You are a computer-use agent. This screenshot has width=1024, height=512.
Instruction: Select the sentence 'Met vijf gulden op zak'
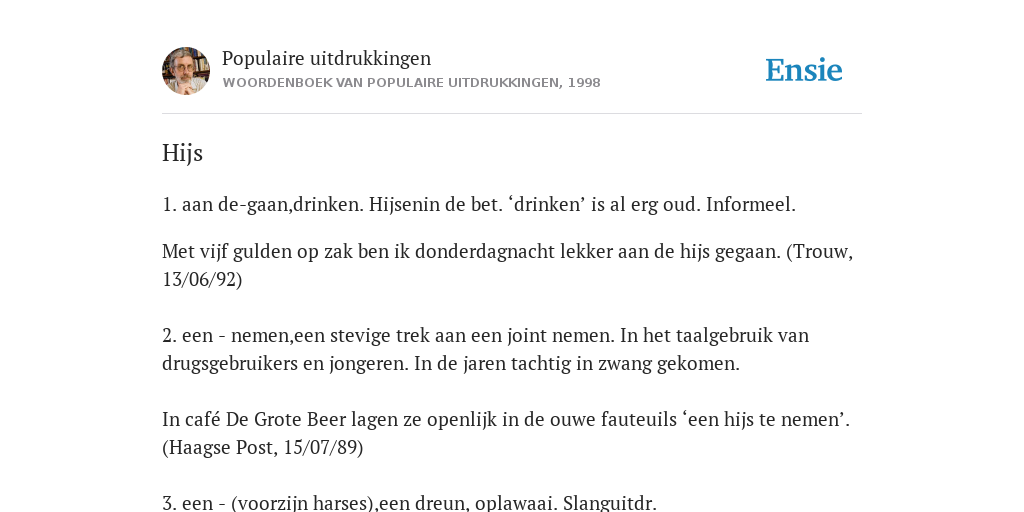pos(507,251)
